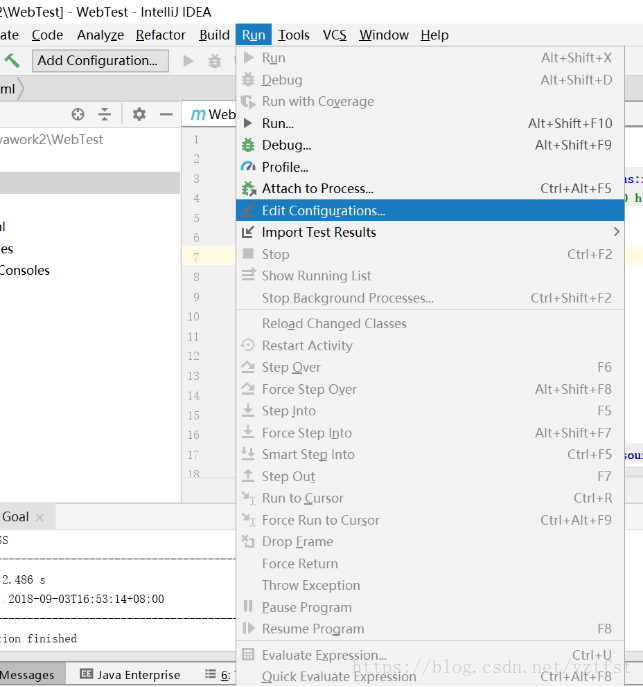643x687 pixels.
Task: Open the Refactor menu
Action: [160, 35]
